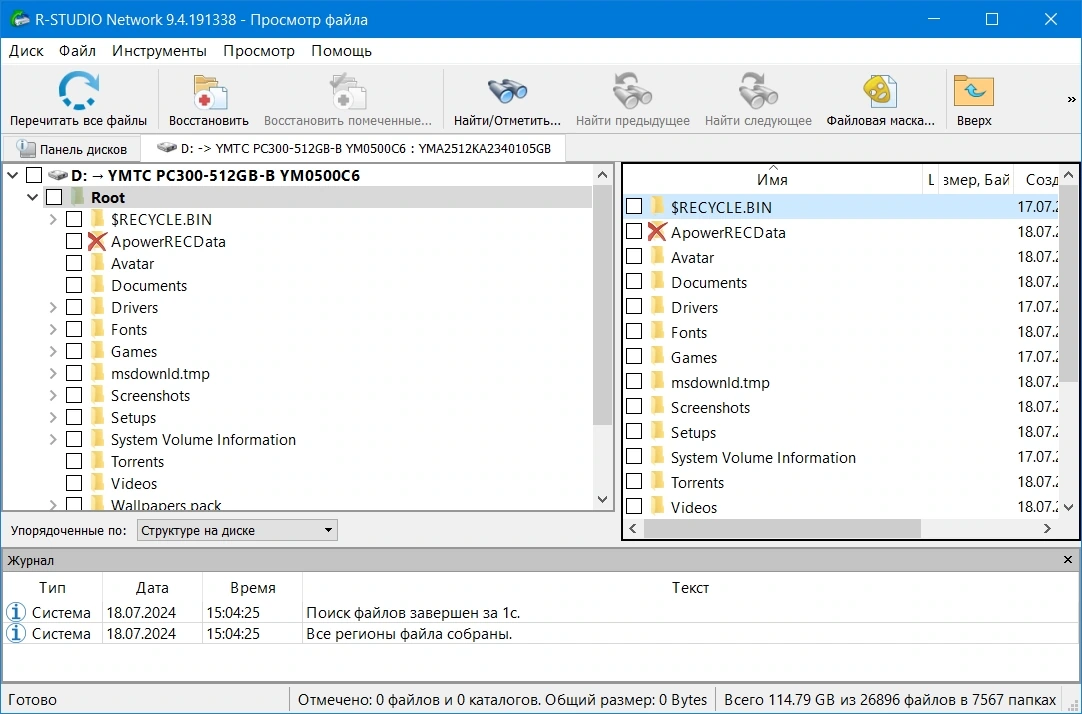1082x714 pixels.
Task: Select the D: YMTC PC300 drive tab
Action: click(353, 148)
